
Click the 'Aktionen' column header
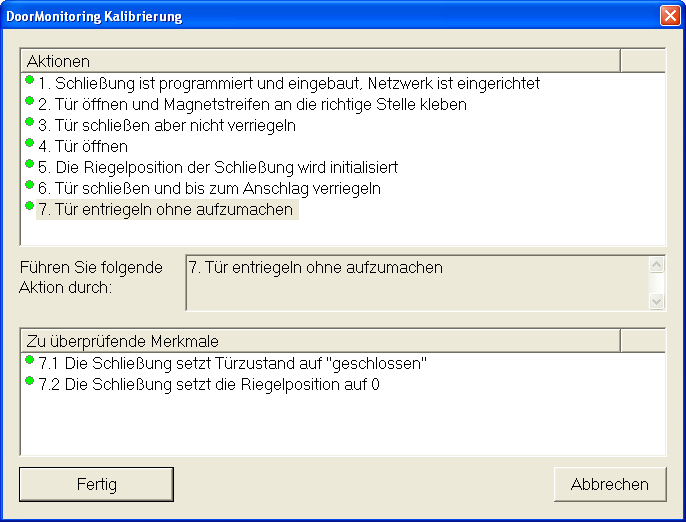320,61
